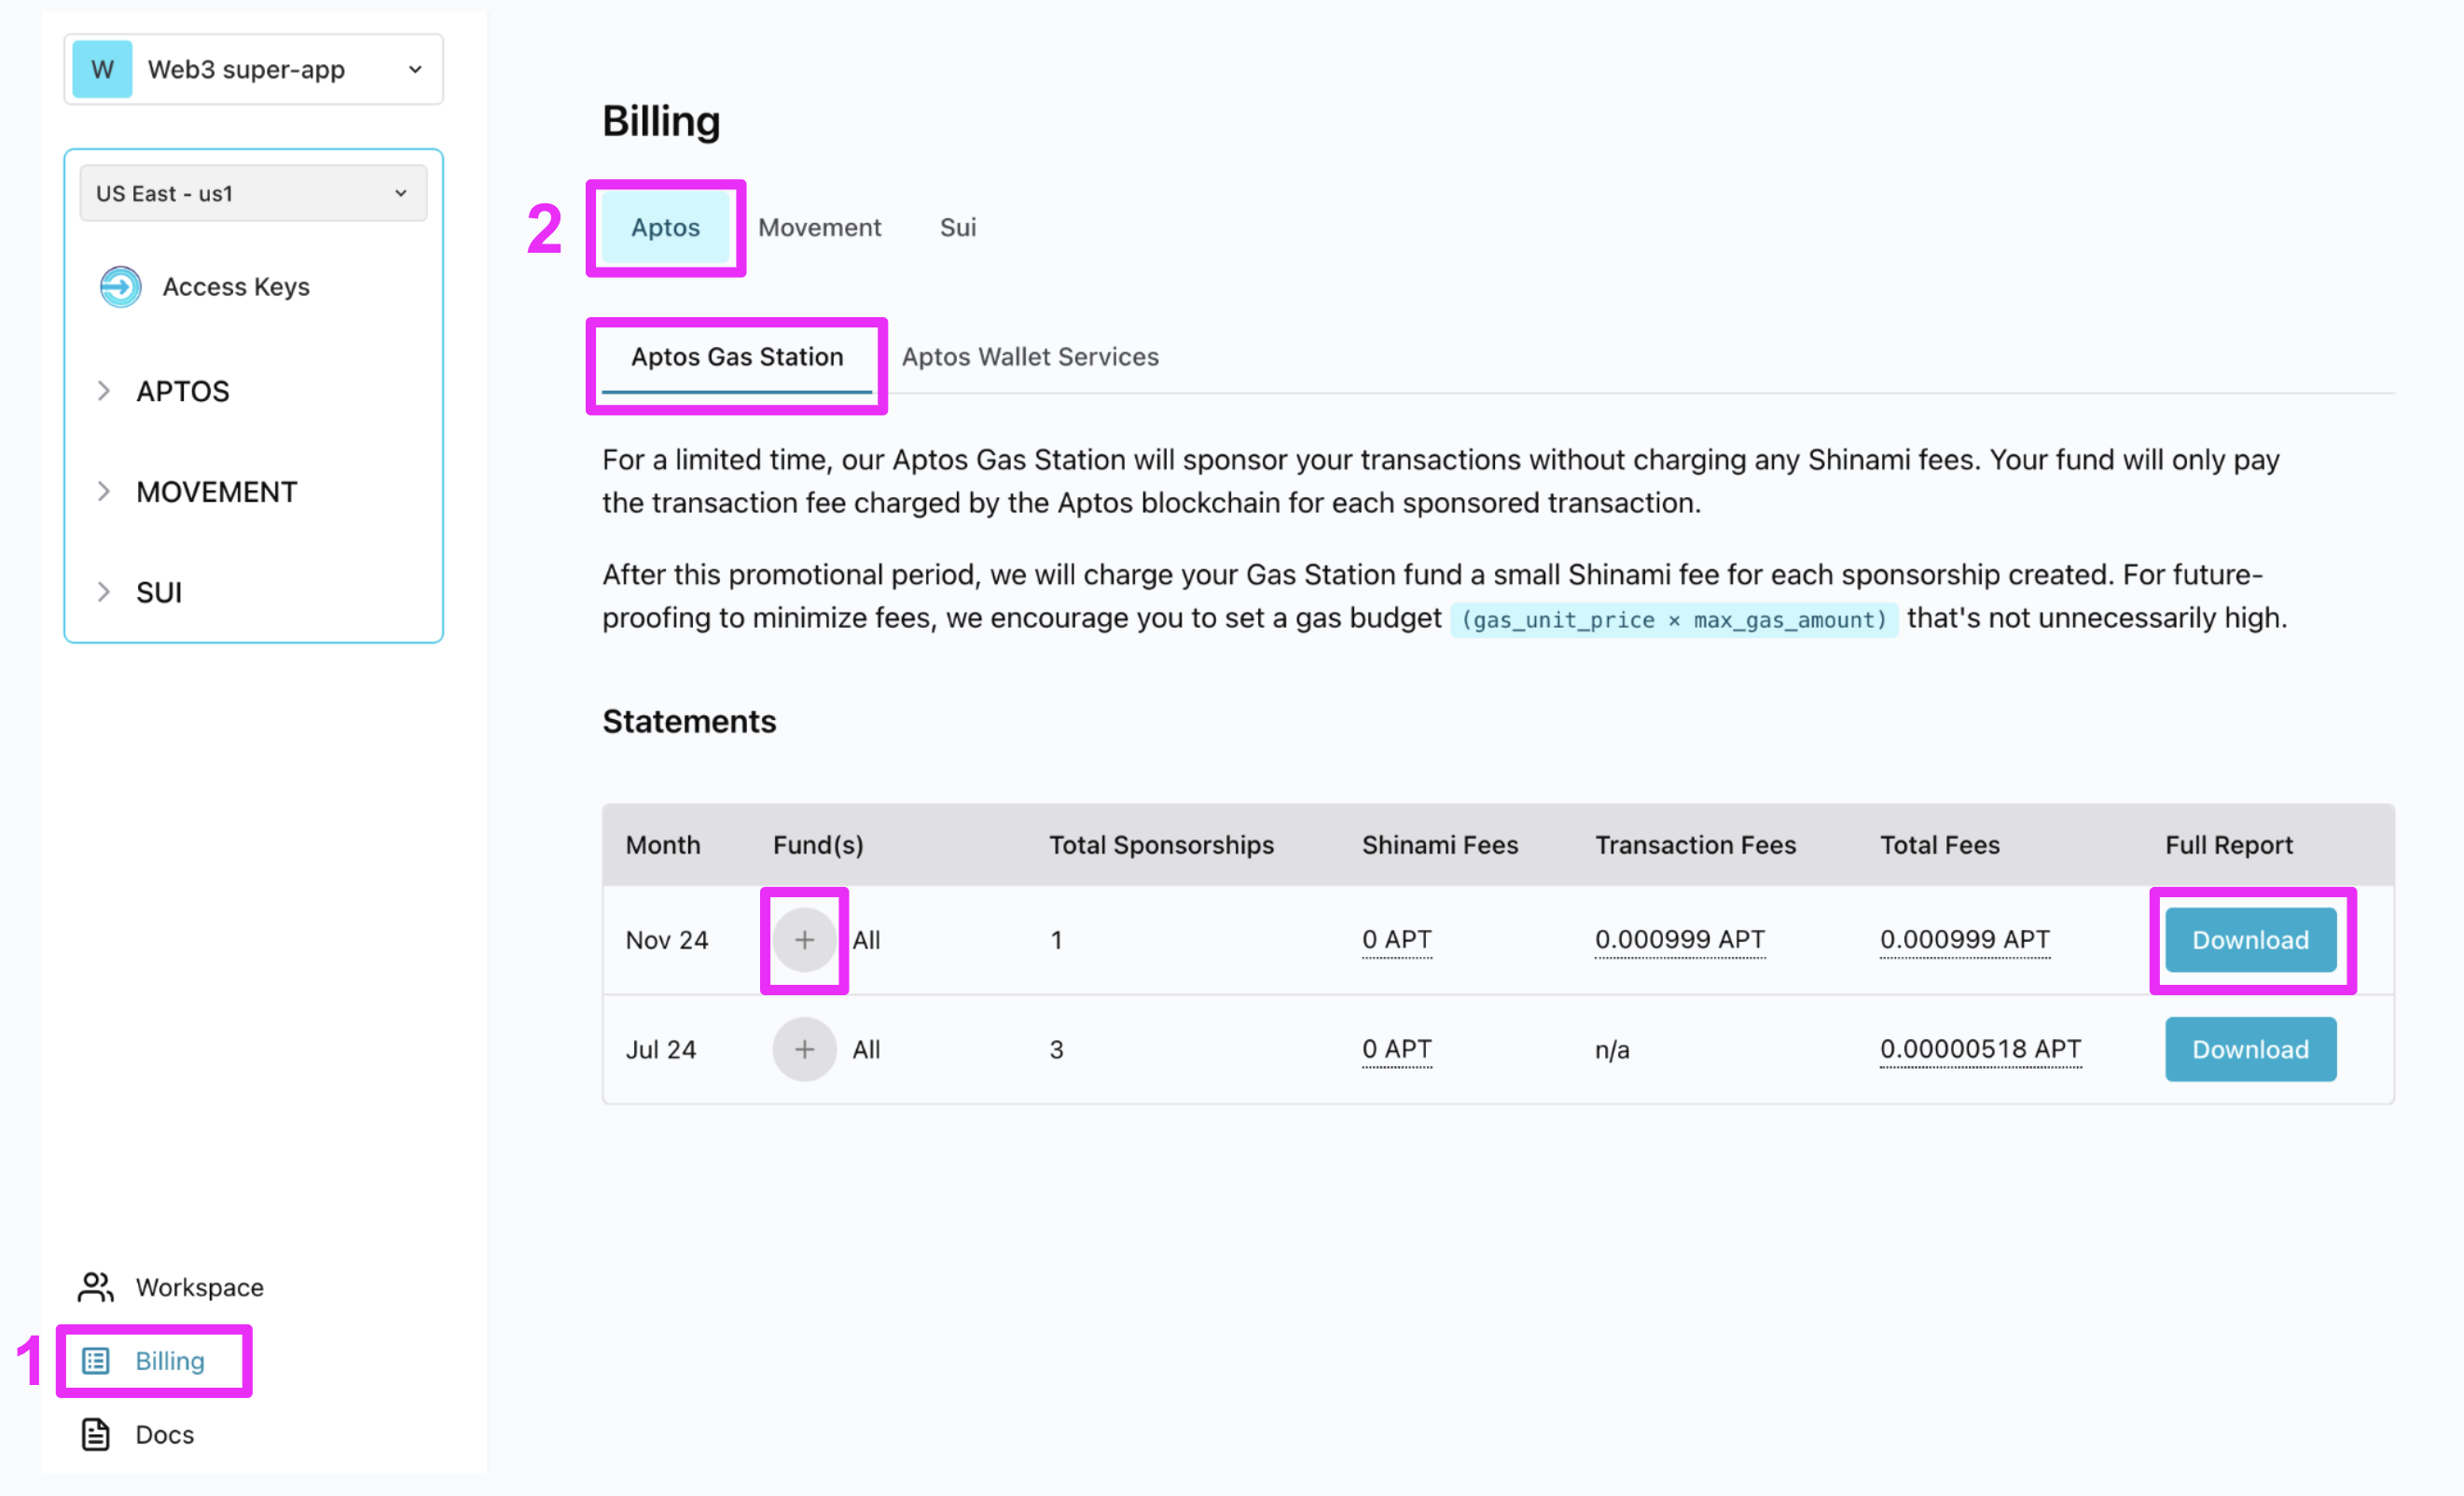Open the Aptos Wallet Services tab

pyautogui.click(x=1030, y=357)
